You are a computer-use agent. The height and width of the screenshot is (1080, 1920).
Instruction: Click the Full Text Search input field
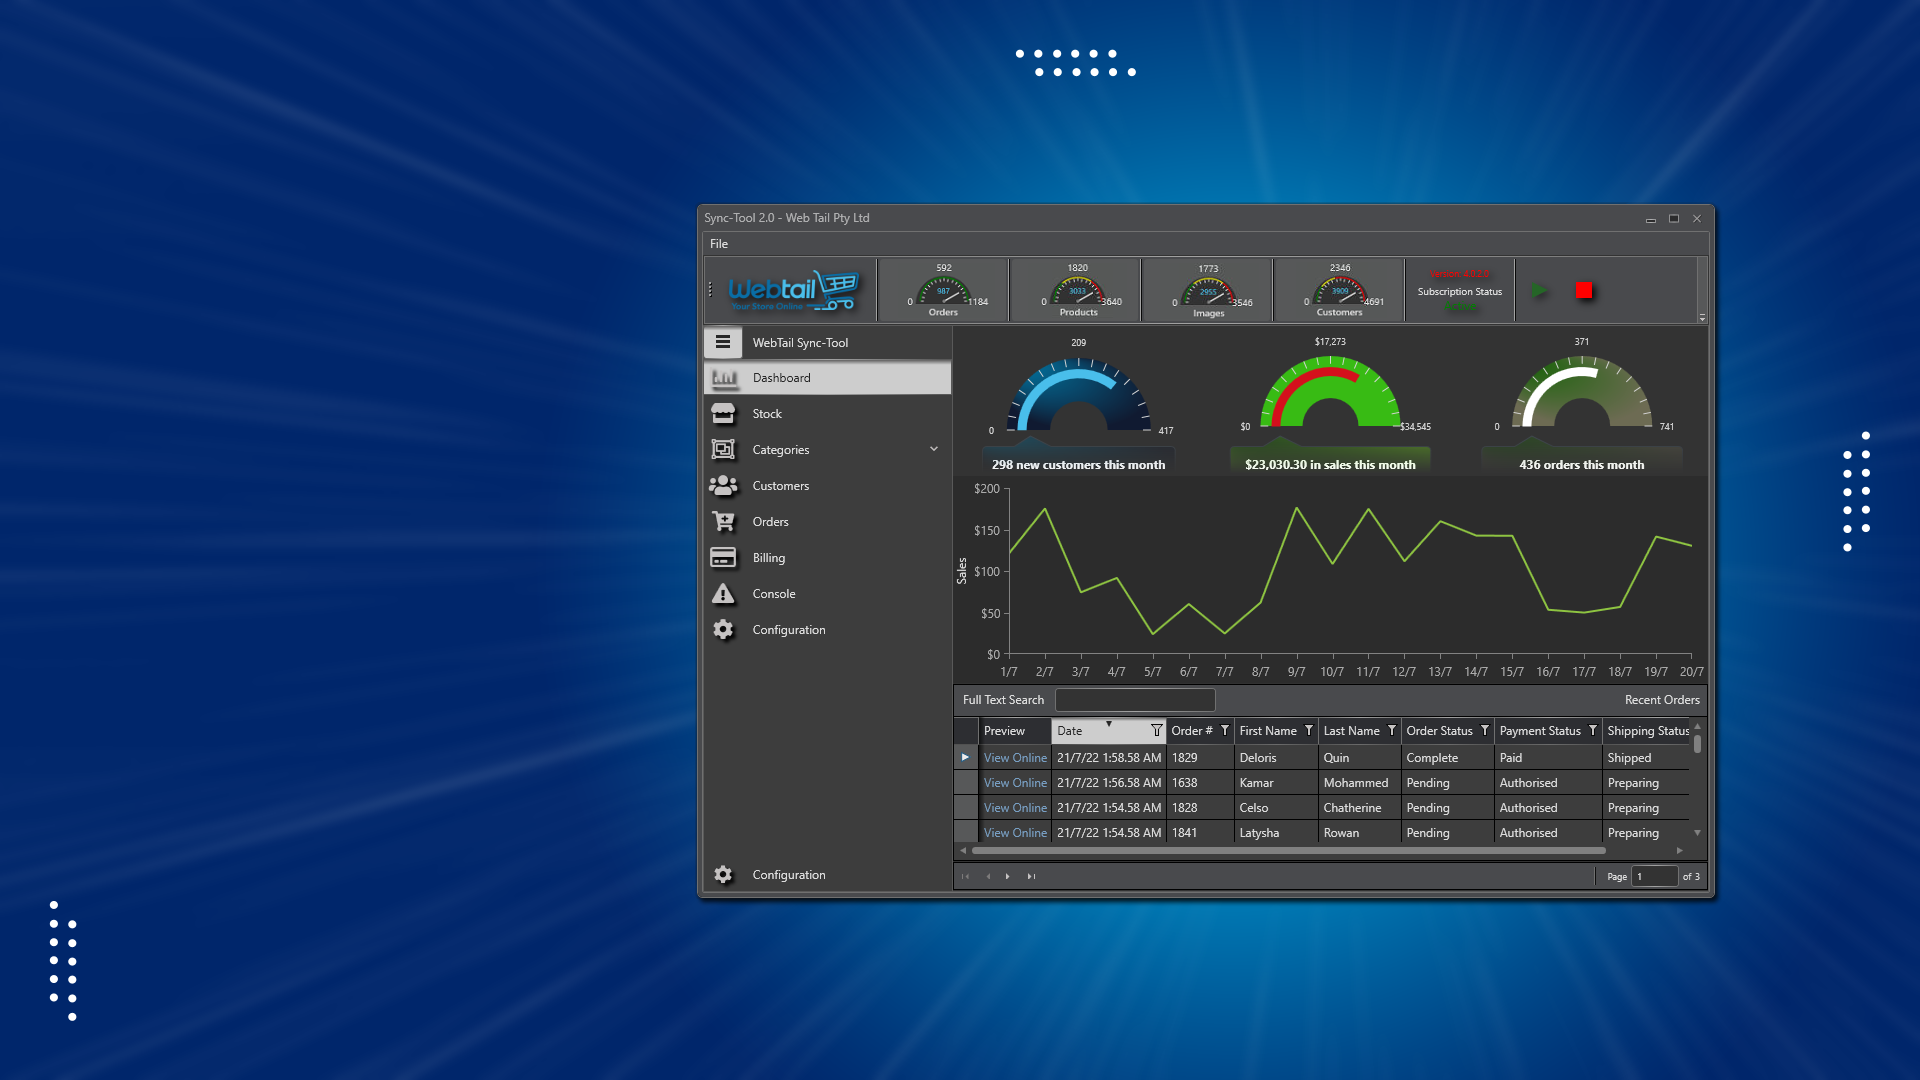1135,700
